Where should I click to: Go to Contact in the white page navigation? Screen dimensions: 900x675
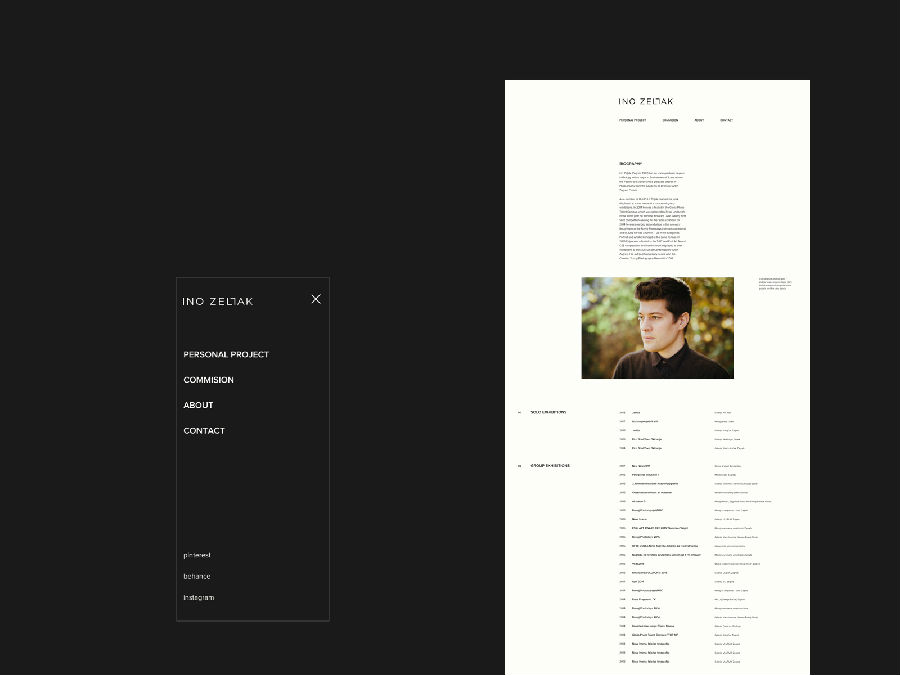click(726, 121)
